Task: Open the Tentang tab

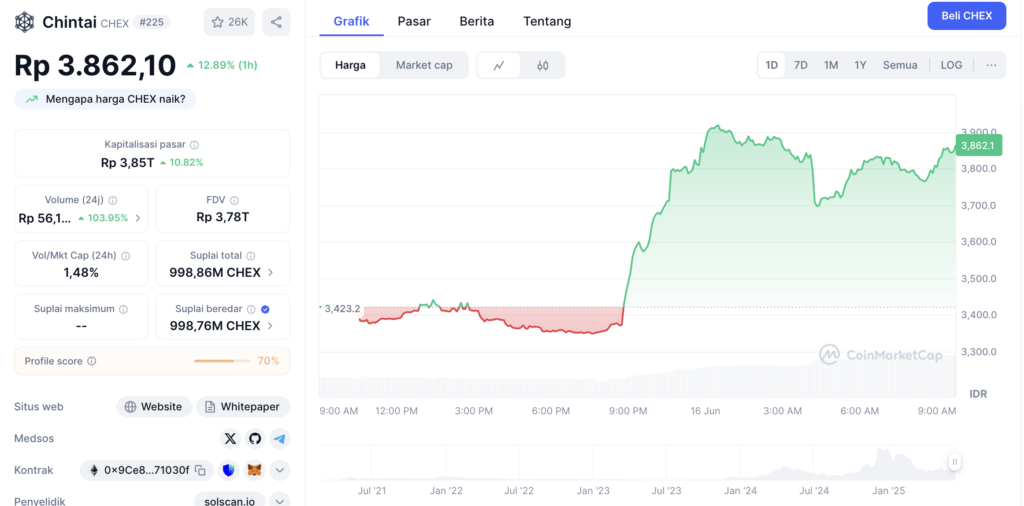Action: 547,21
